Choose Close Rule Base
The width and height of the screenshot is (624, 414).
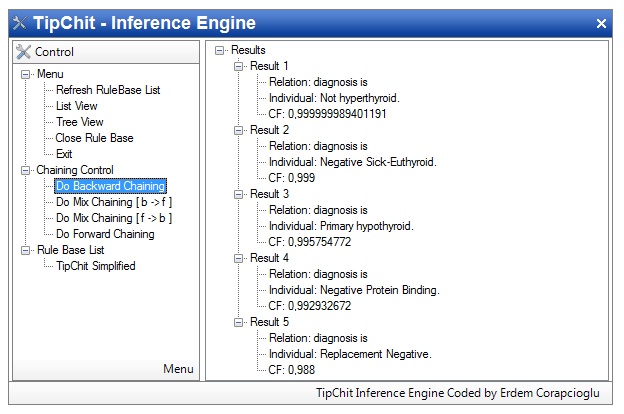tap(94, 138)
